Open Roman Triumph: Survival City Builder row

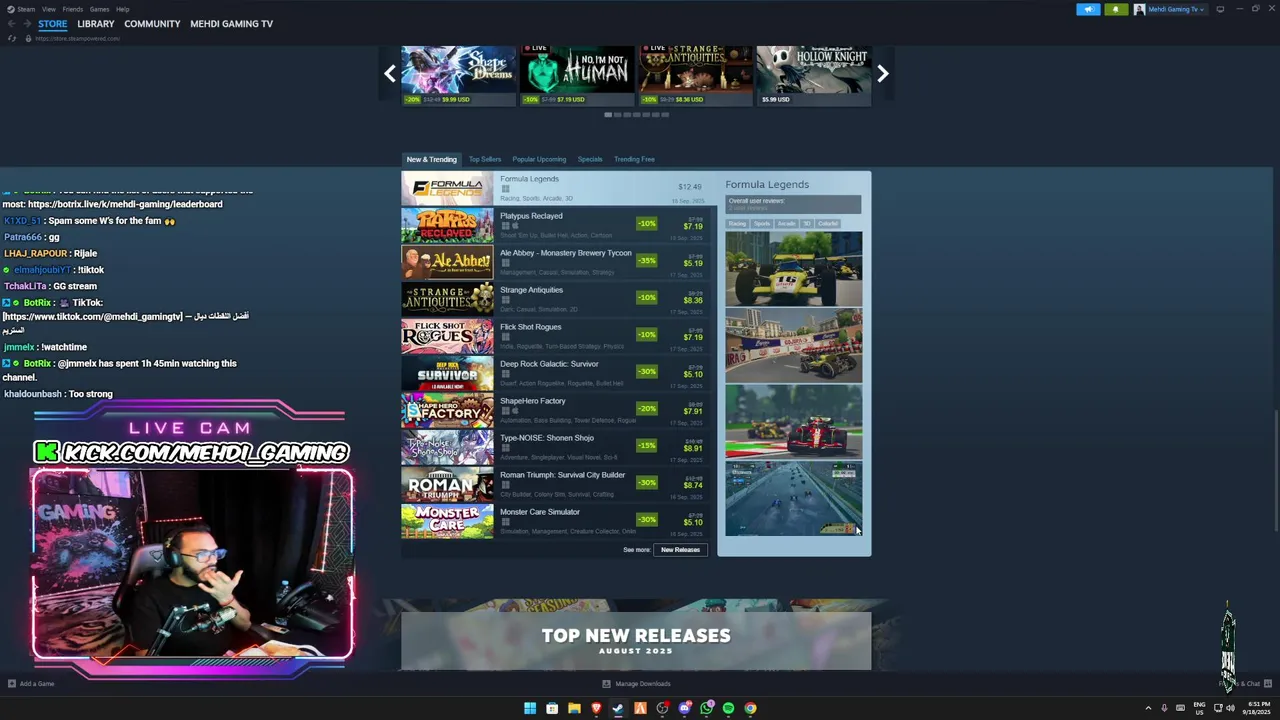[x=559, y=484]
